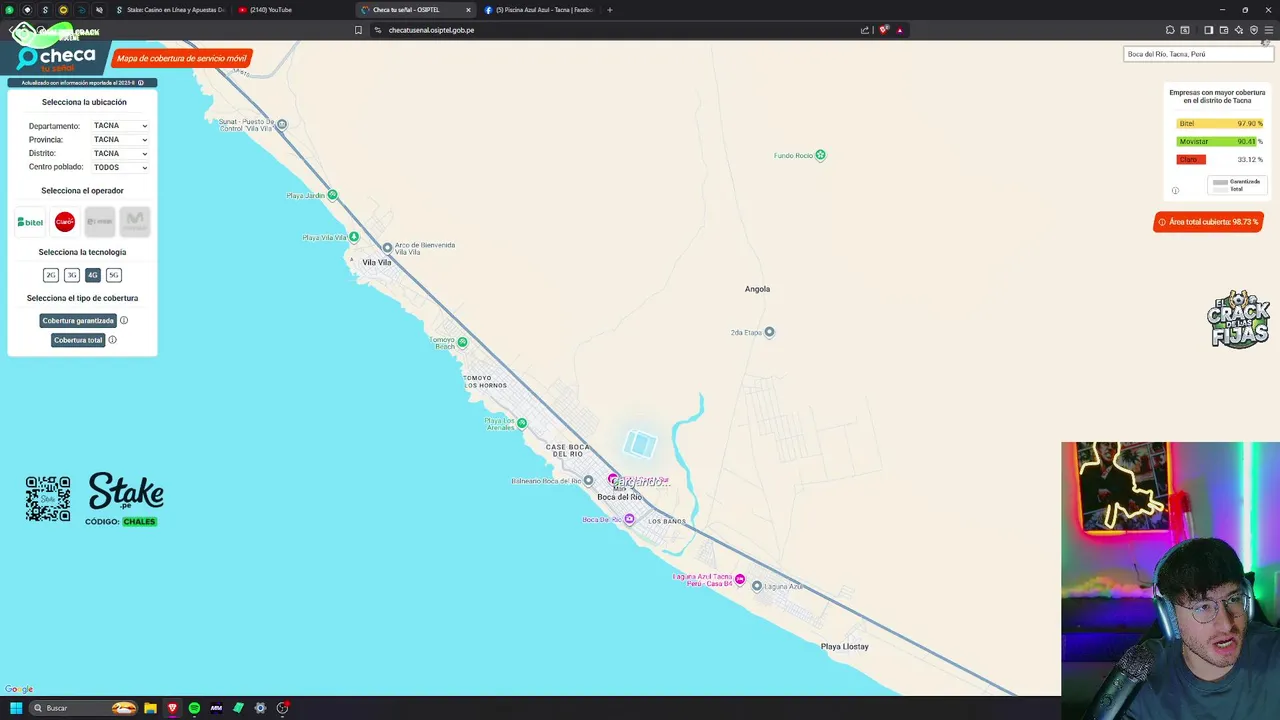Click Playa Los Arenales map marker
This screenshot has width=1280, height=720.
[521, 423]
